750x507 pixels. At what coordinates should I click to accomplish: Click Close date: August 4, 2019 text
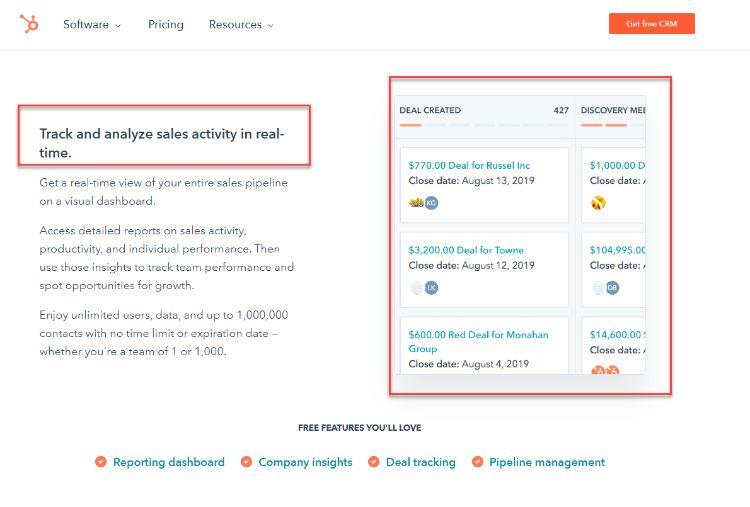tap(469, 364)
